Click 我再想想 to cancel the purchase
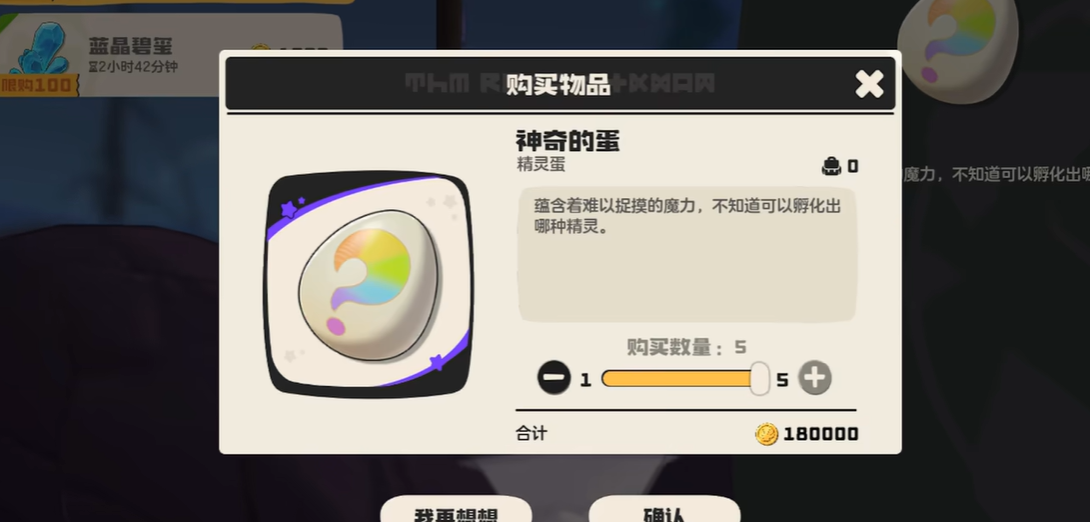 coord(456,511)
